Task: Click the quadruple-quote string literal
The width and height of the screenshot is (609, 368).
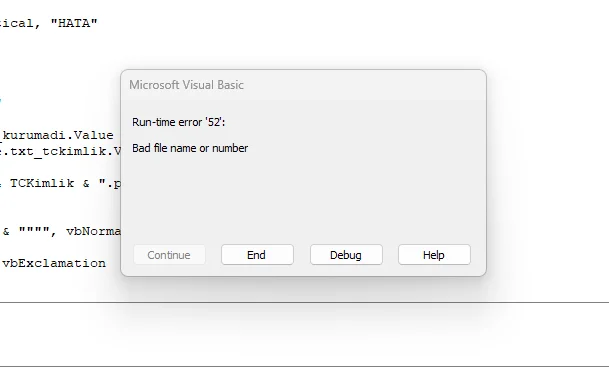Action: (34, 232)
